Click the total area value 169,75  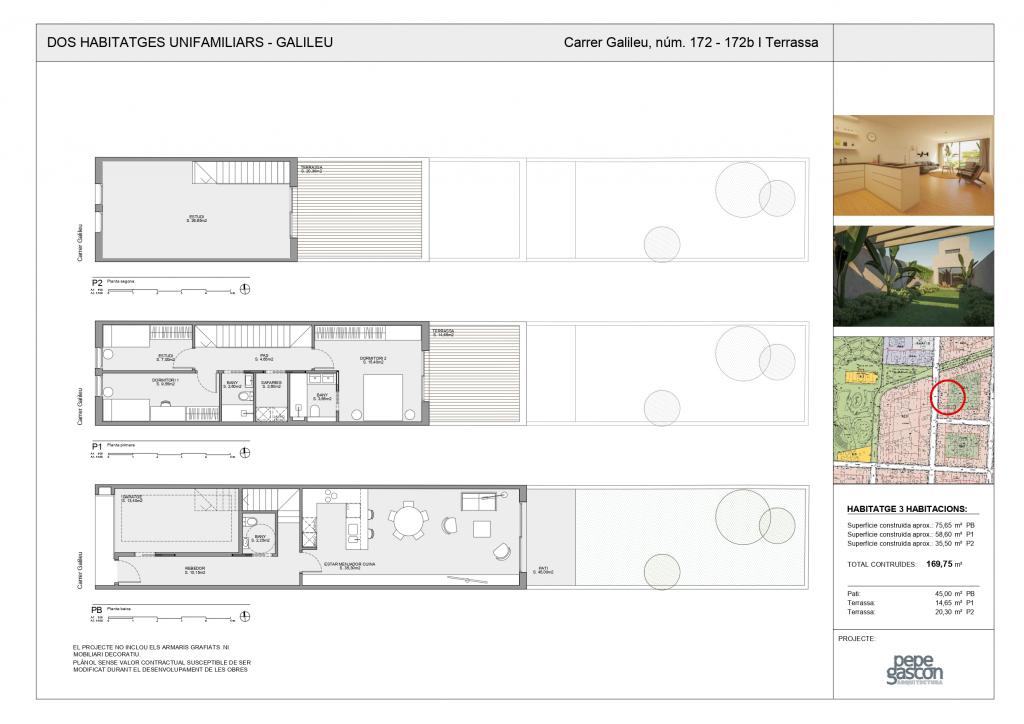click(x=938, y=565)
